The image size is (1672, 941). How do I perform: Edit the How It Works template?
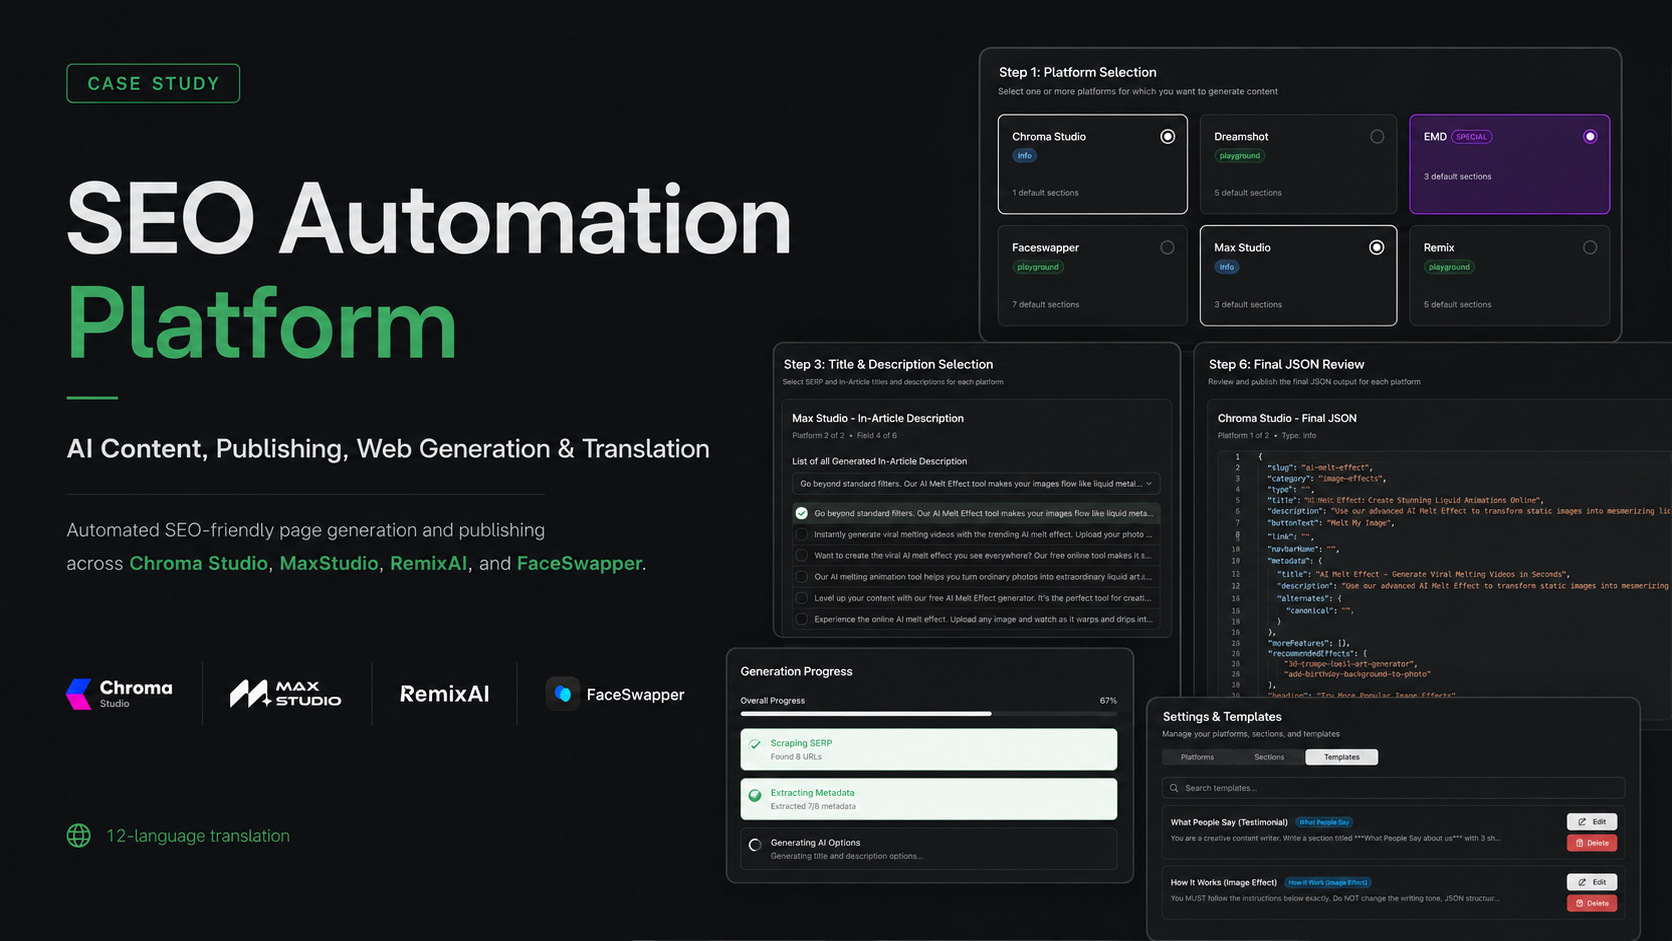pos(1592,882)
